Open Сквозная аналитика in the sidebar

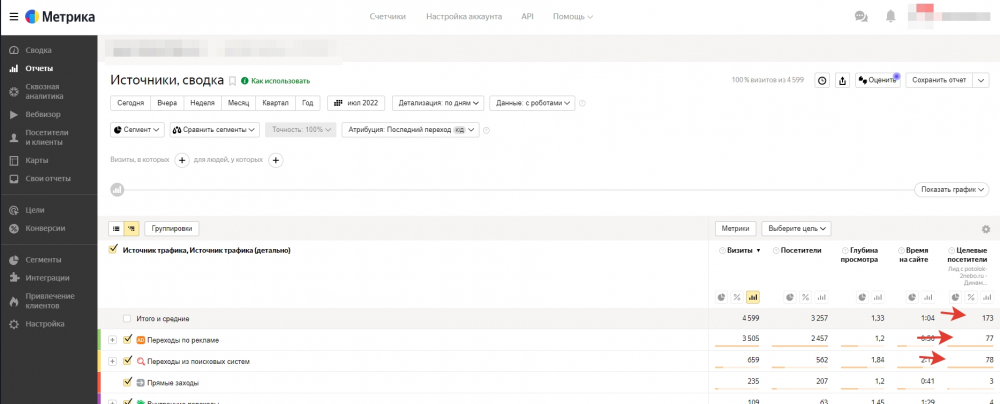coord(44,91)
